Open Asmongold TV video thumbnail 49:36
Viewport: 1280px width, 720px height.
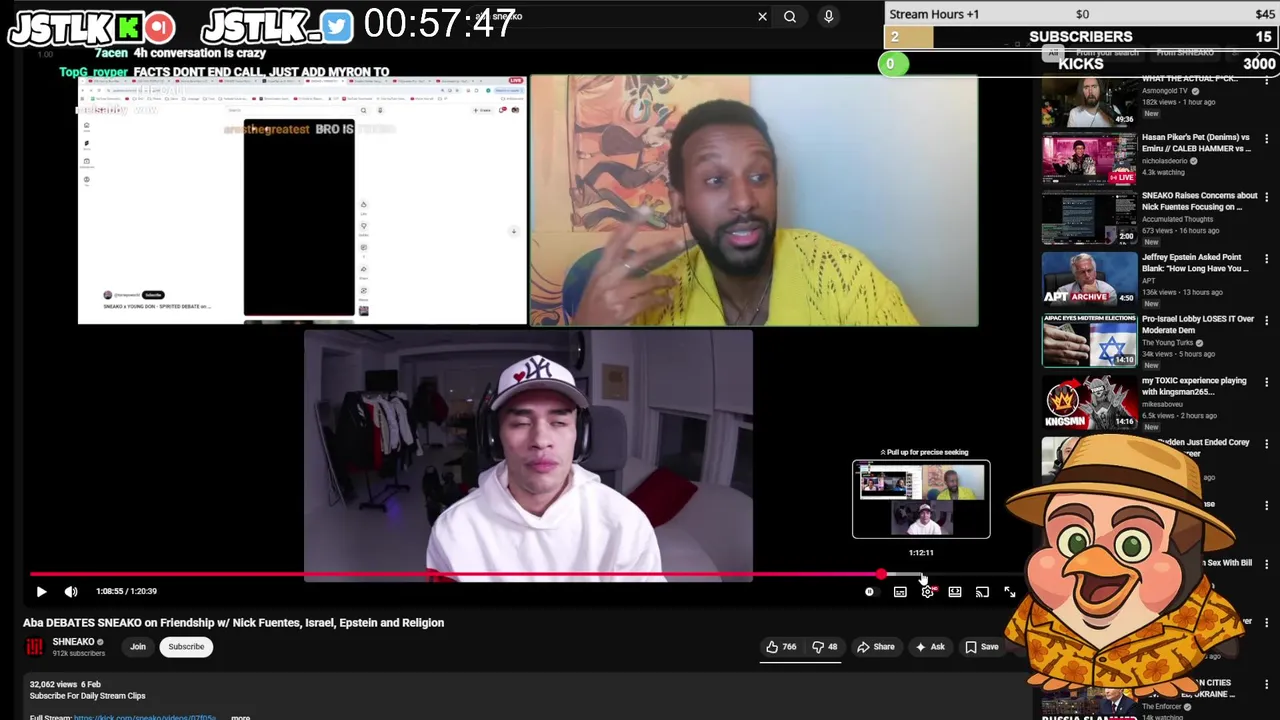(1090, 101)
